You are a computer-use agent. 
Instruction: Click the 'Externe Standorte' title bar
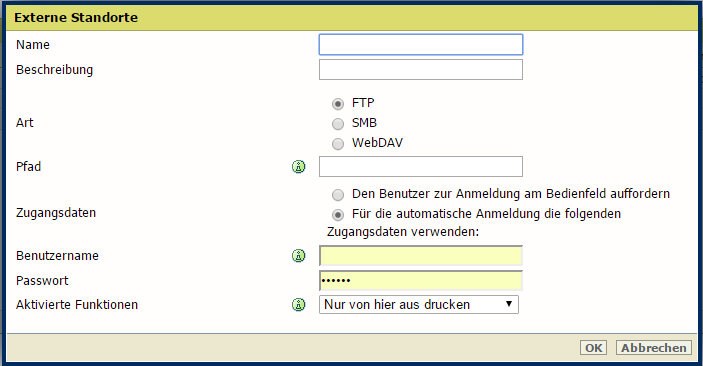(352, 17)
